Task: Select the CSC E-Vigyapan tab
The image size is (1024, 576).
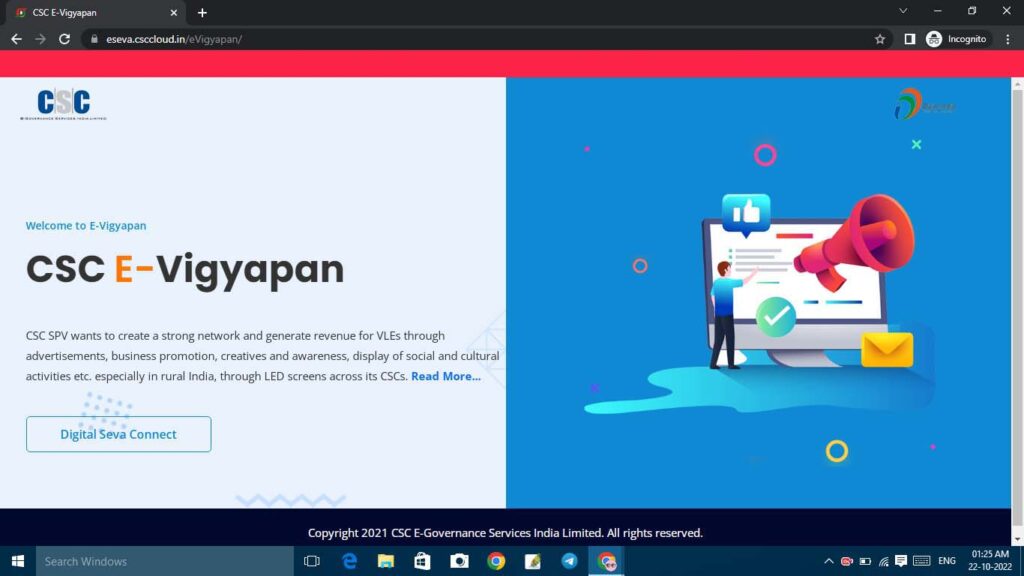Action: click(x=95, y=12)
